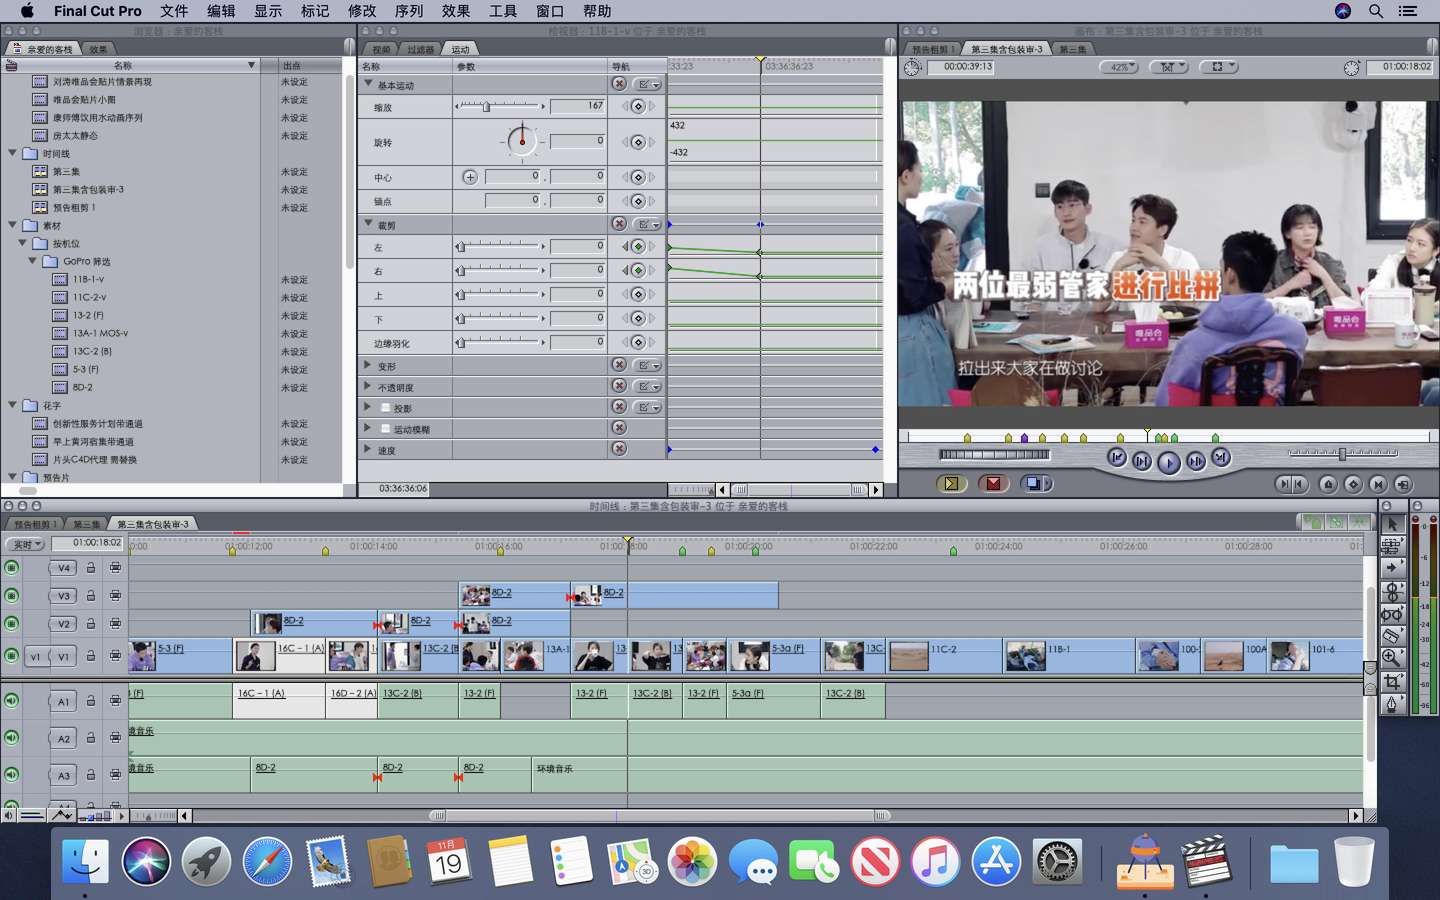Image resolution: width=1440 pixels, height=900 pixels.
Task: Toggle visibility of track V2
Action: click(x=11, y=623)
